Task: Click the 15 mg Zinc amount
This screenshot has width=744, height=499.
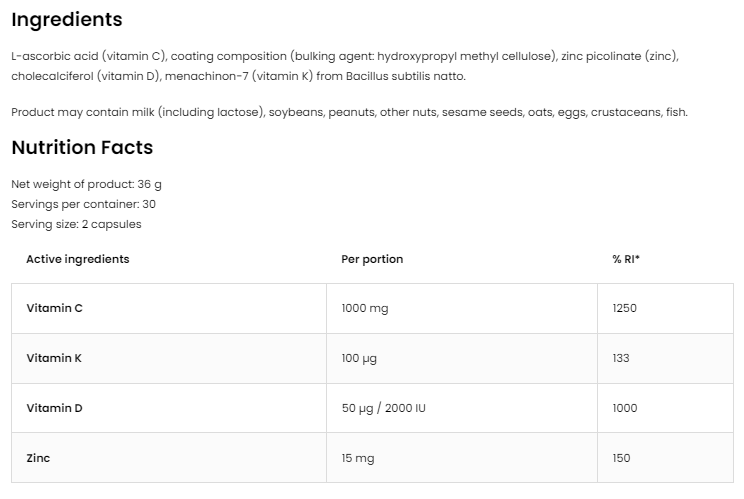Action: (358, 458)
